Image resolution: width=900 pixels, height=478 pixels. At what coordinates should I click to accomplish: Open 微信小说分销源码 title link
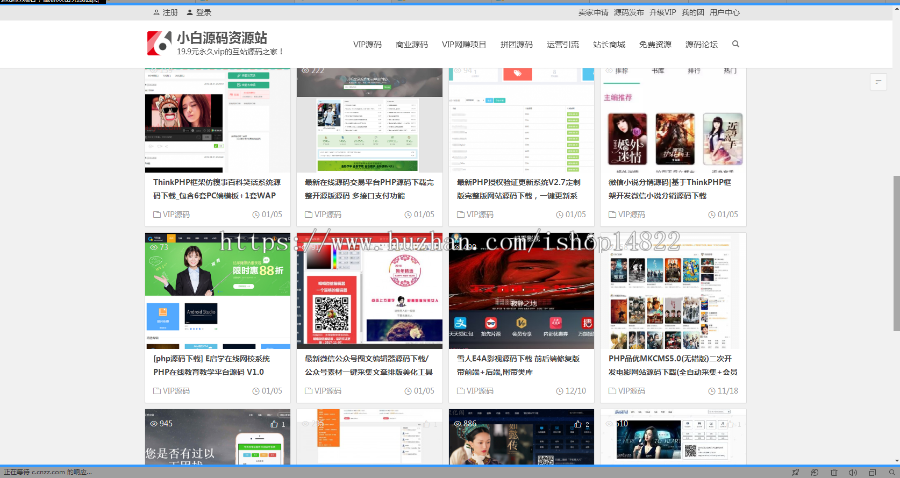(x=670, y=189)
